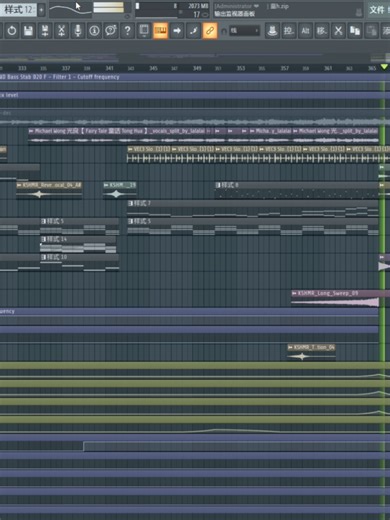Click the speech bubble icon in toolbar

coord(111,31)
